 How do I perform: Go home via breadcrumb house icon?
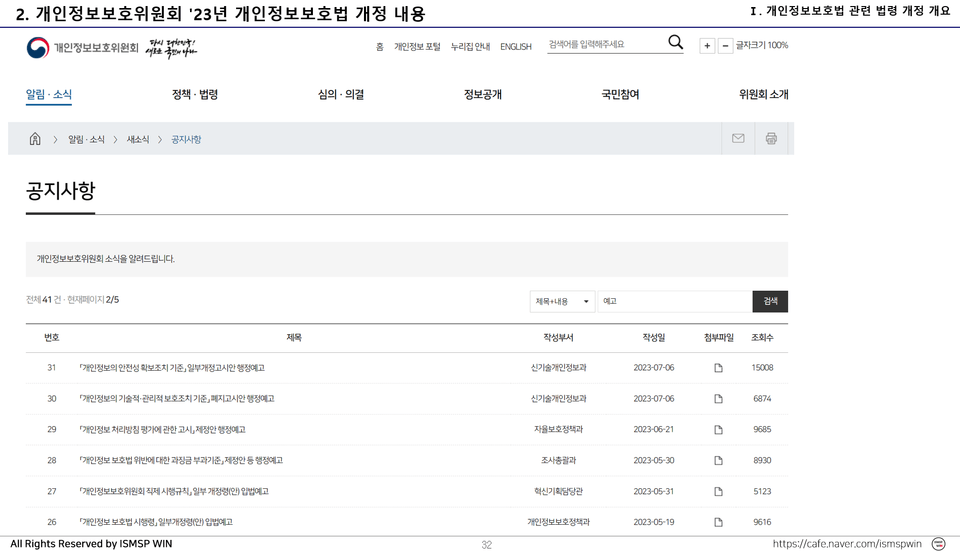pyautogui.click(x=35, y=139)
